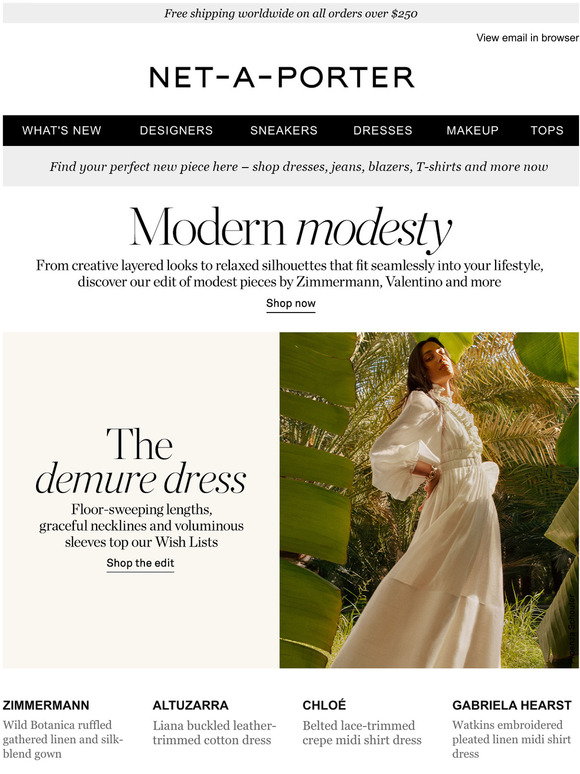Open the CHLOÉ belted crepe shirt dress
The width and height of the screenshot is (580, 774).
click(362, 724)
